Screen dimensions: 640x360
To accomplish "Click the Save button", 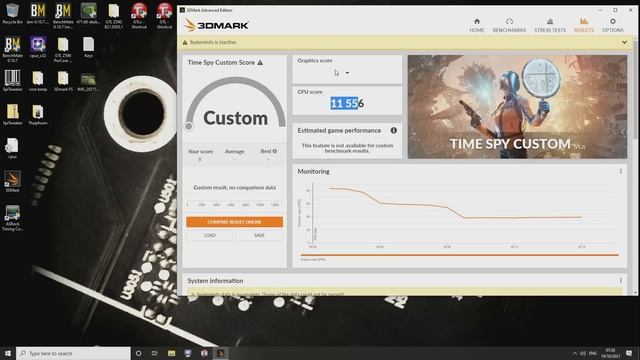I will pos(259,235).
